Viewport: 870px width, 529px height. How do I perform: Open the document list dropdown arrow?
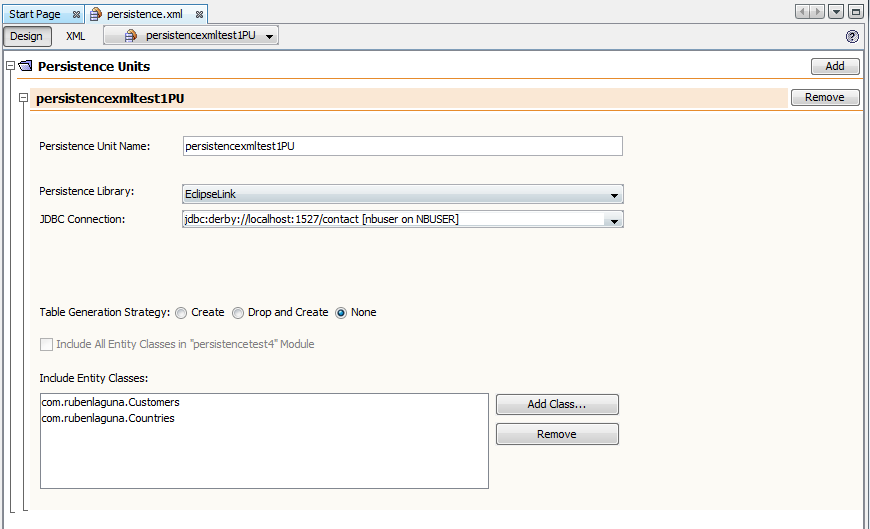836,12
